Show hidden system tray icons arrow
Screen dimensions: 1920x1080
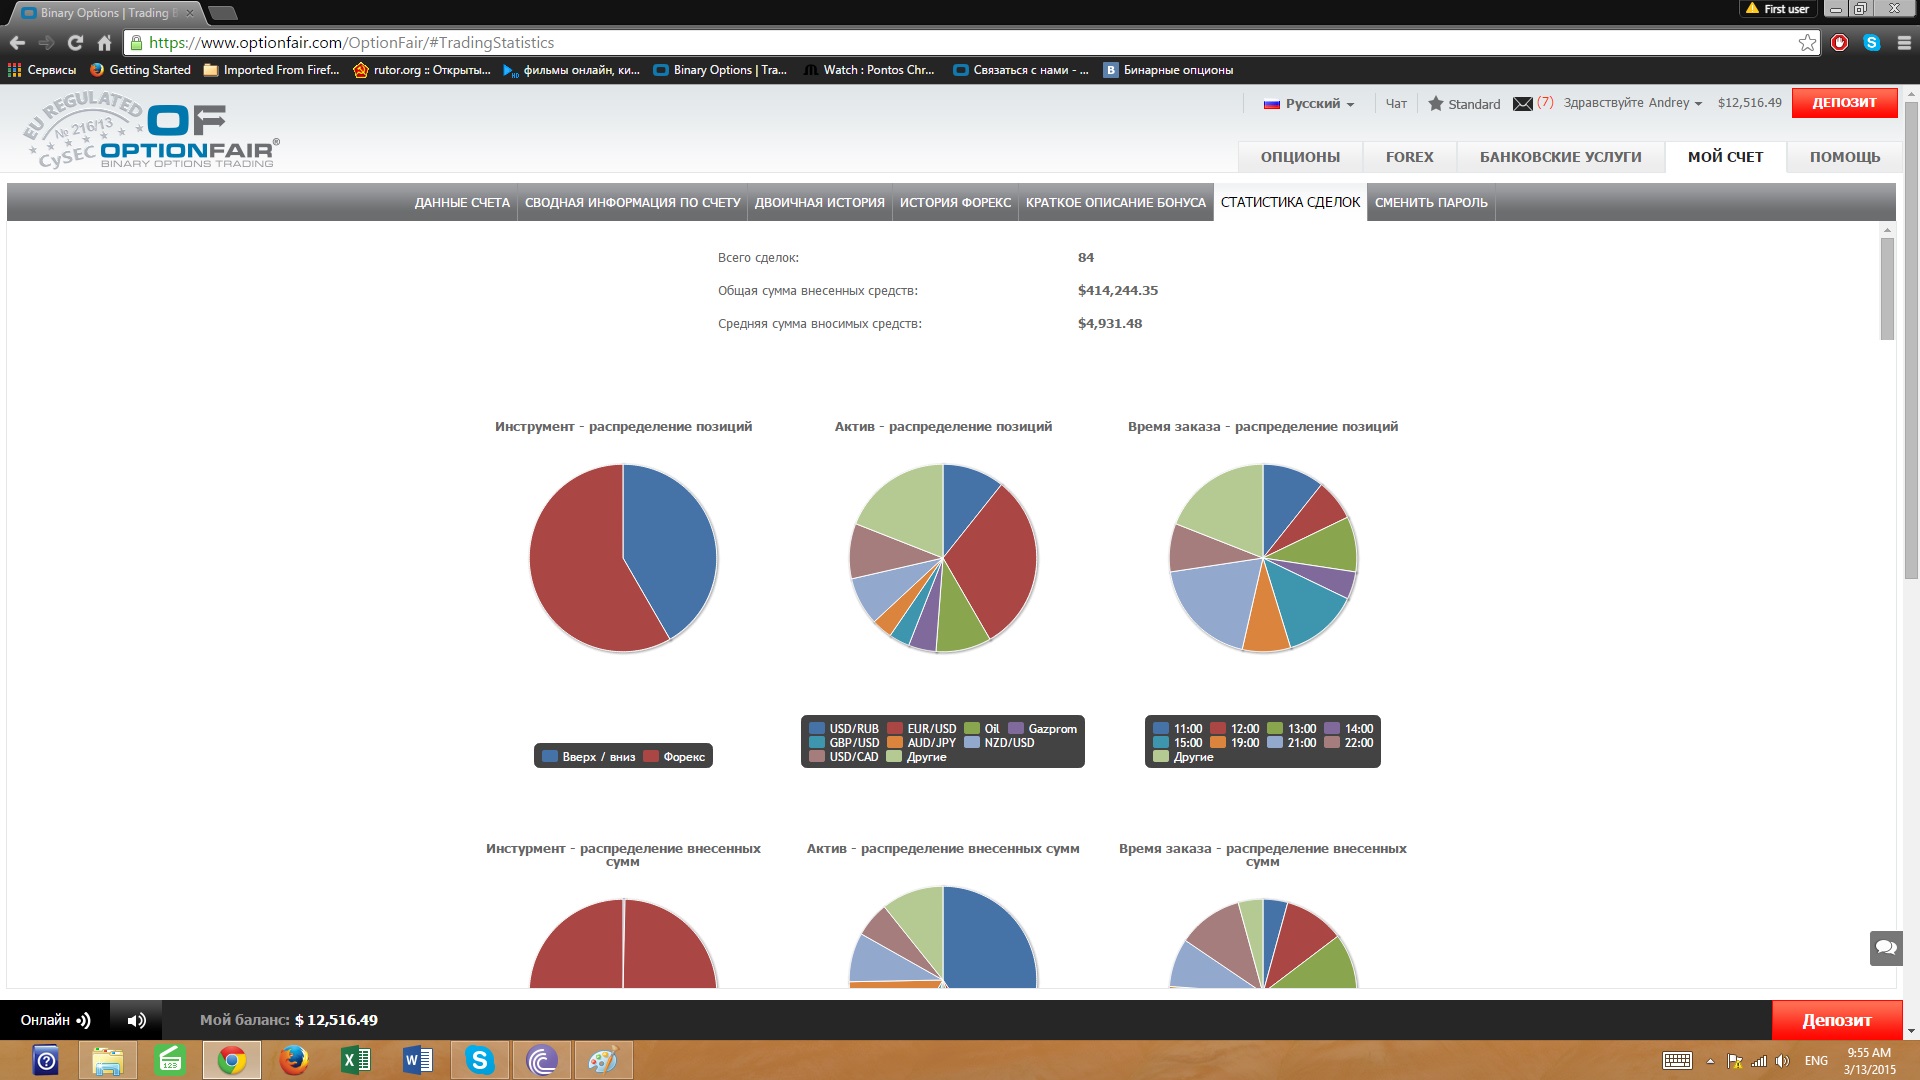pos(1710,1061)
